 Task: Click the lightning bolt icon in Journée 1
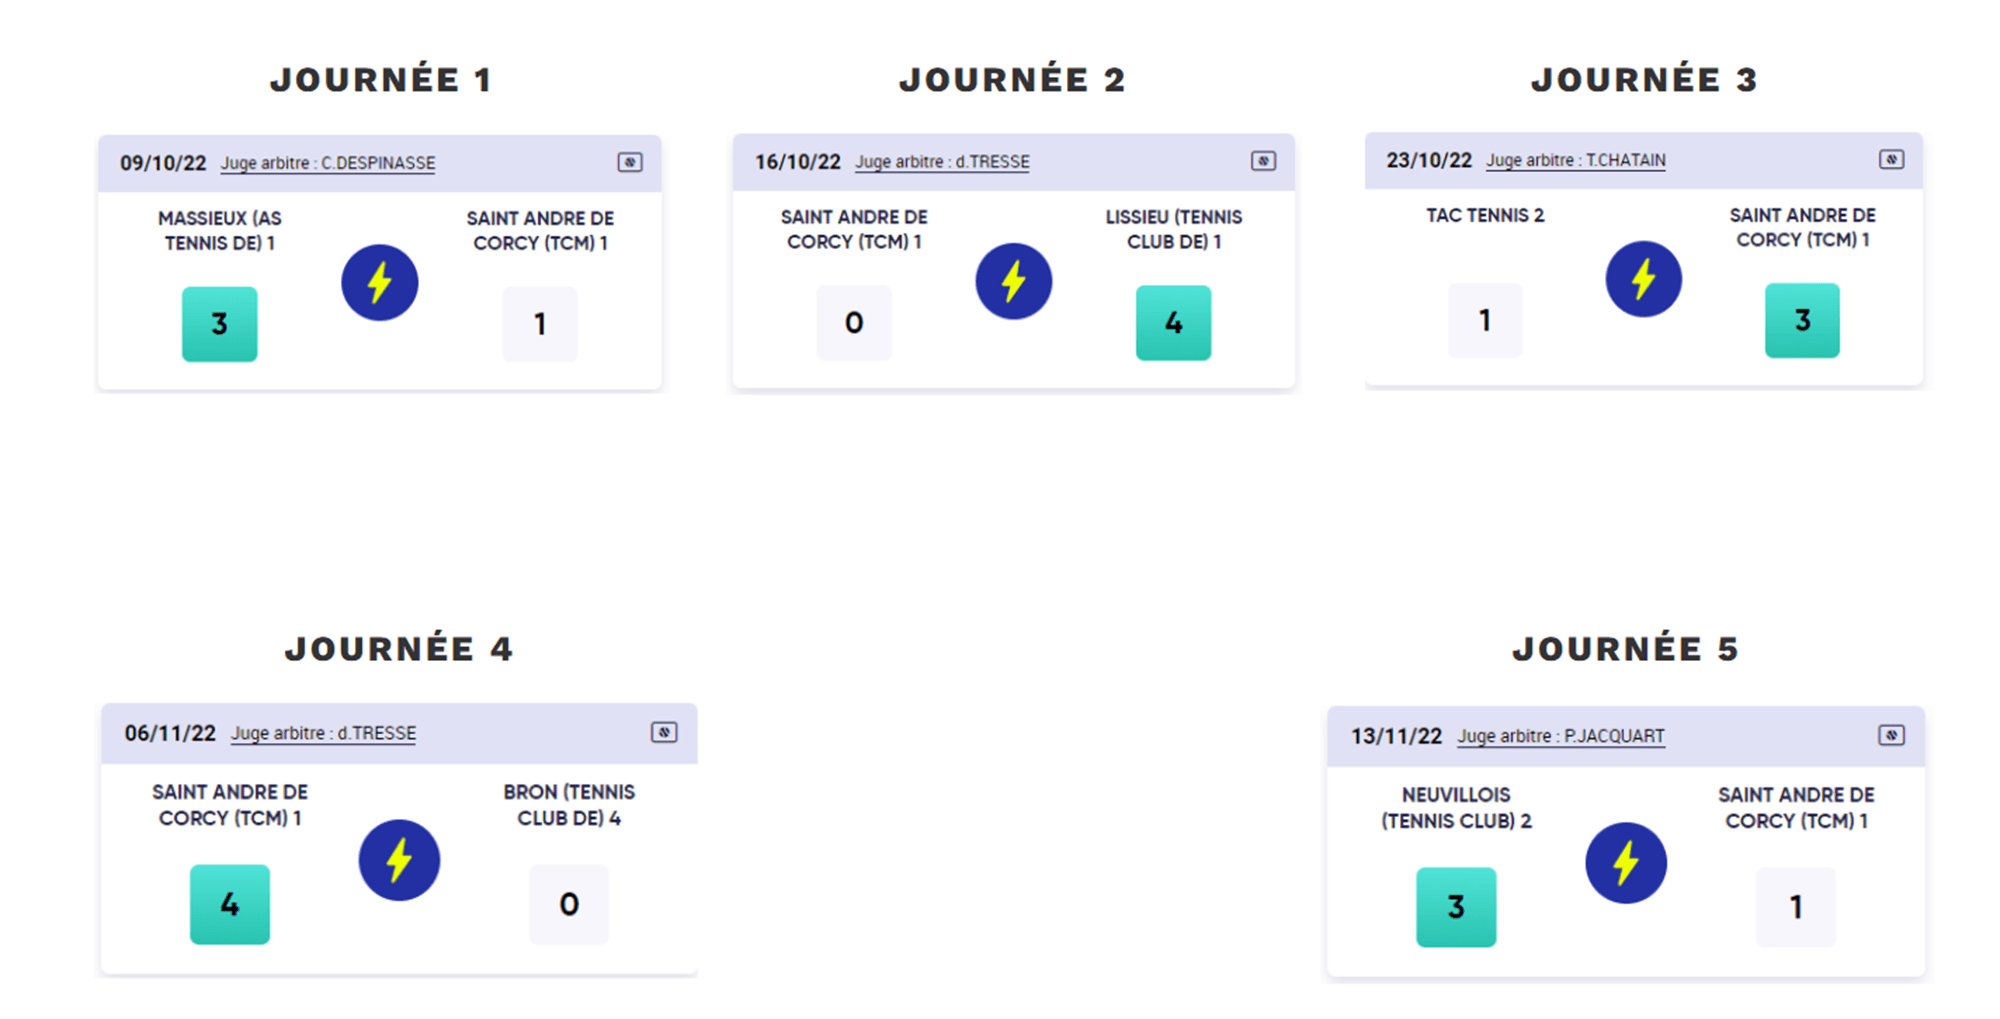point(380,283)
